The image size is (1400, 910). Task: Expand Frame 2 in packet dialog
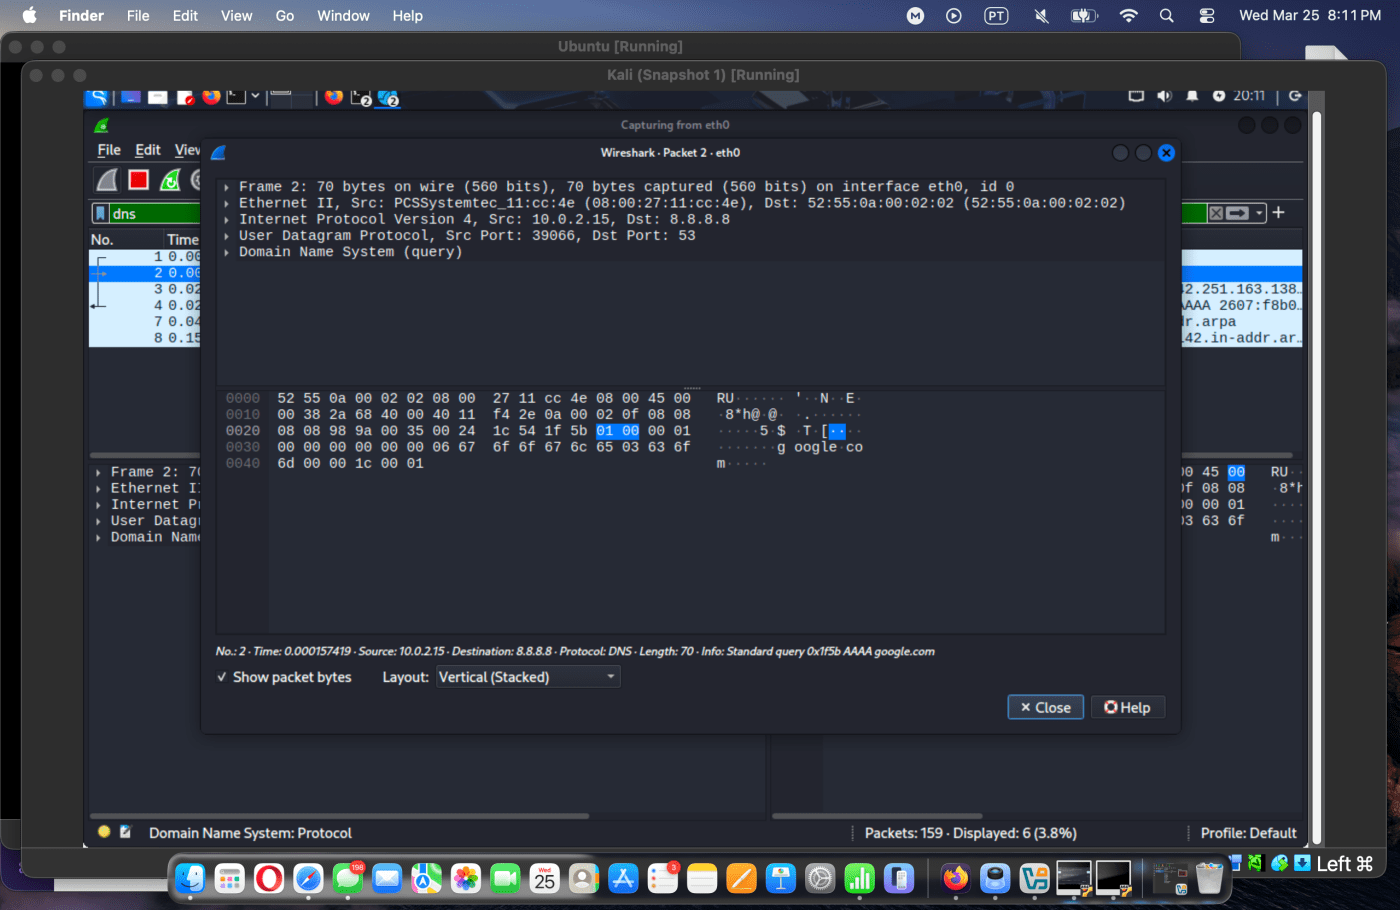[227, 187]
